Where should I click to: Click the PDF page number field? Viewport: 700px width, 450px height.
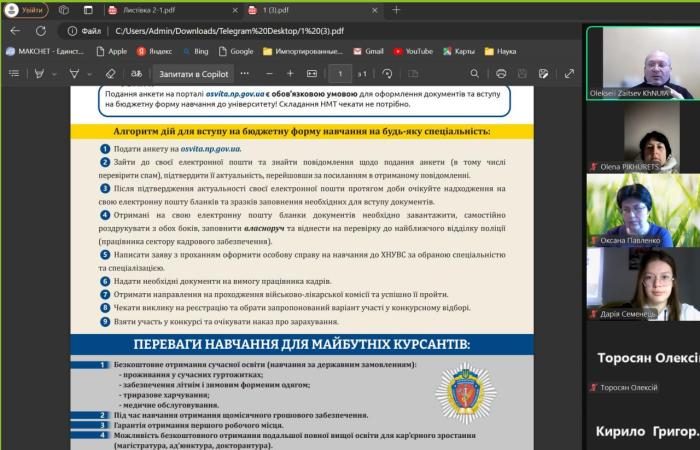point(340,73)
